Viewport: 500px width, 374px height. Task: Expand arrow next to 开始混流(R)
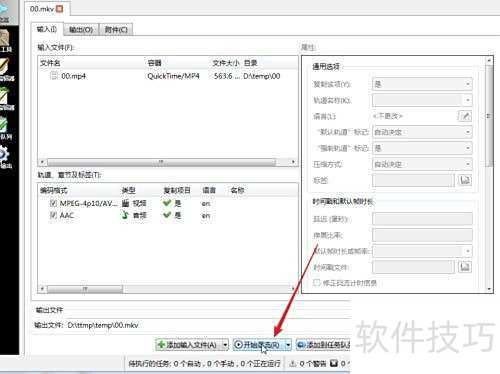pyautogui.click(x=288, y=345)
